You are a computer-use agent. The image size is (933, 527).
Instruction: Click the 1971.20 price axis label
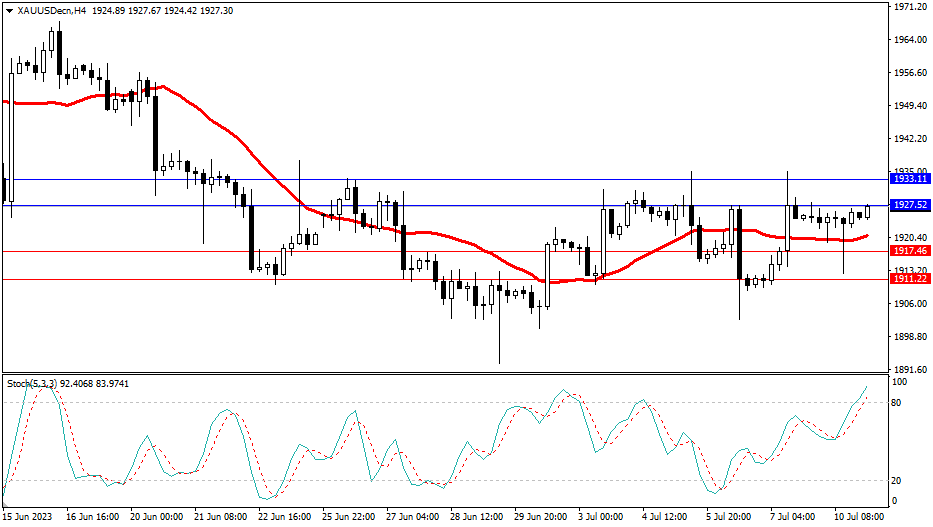click(910, 7)
